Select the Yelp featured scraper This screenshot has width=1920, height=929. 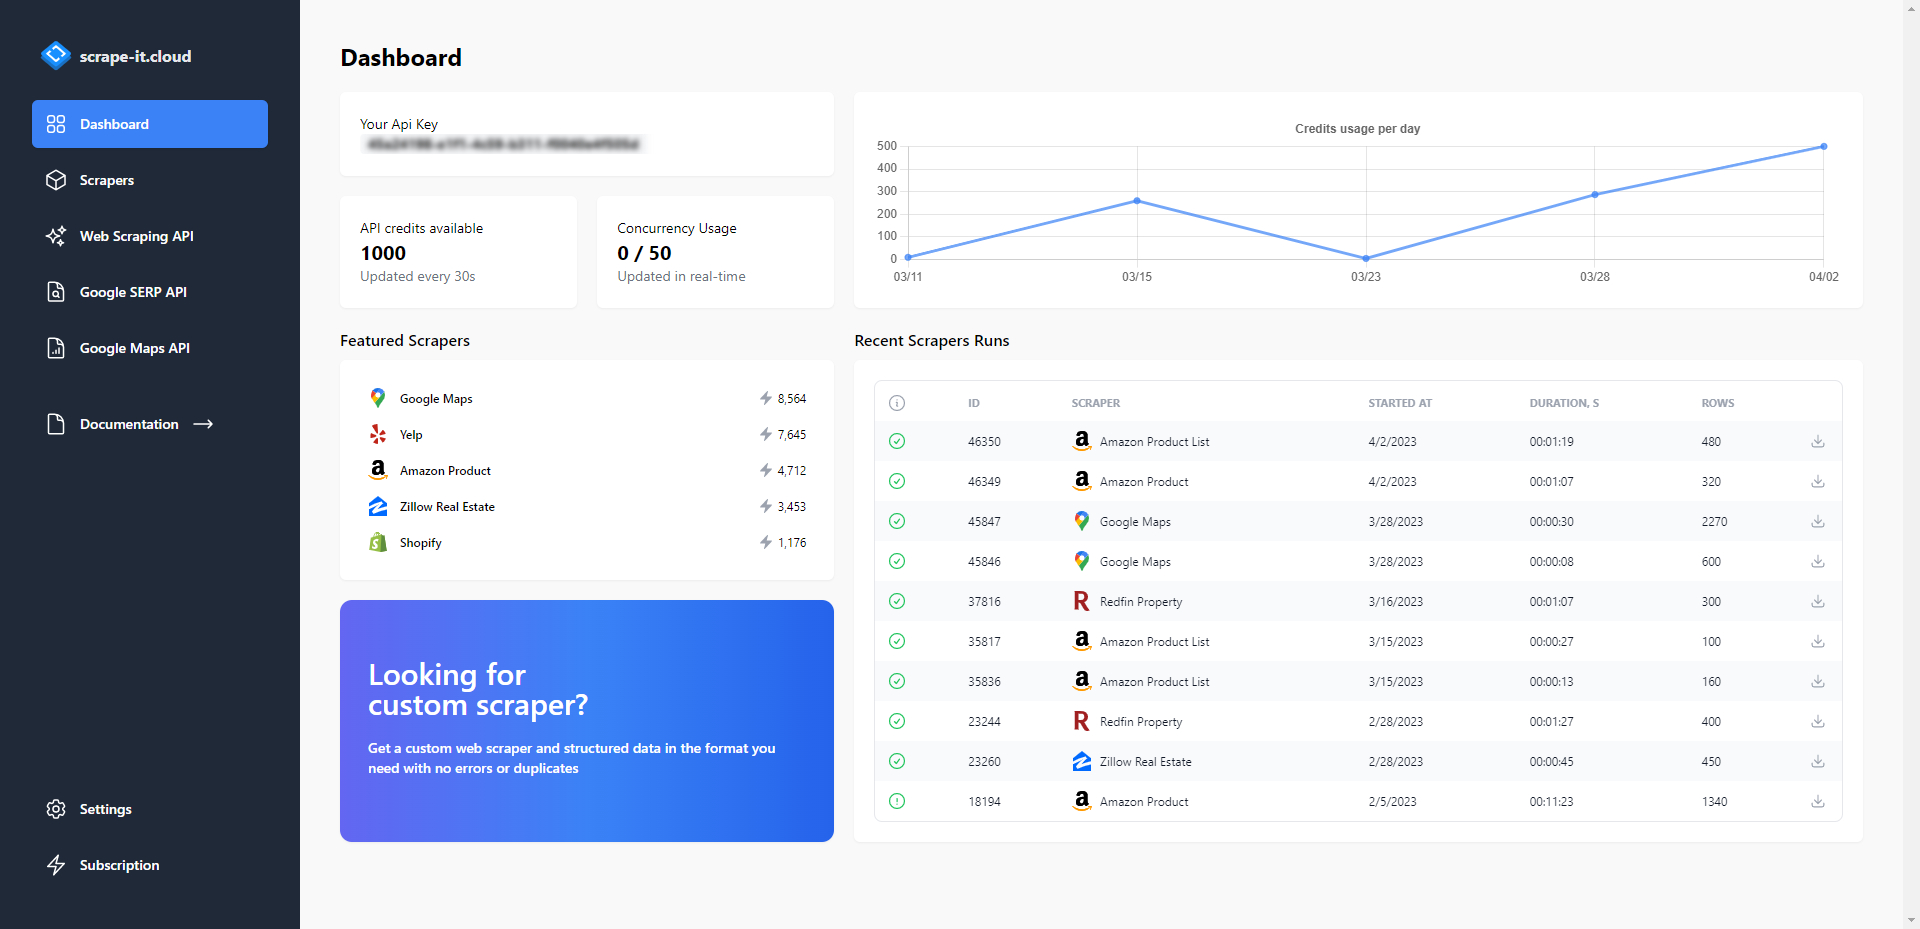411,435
